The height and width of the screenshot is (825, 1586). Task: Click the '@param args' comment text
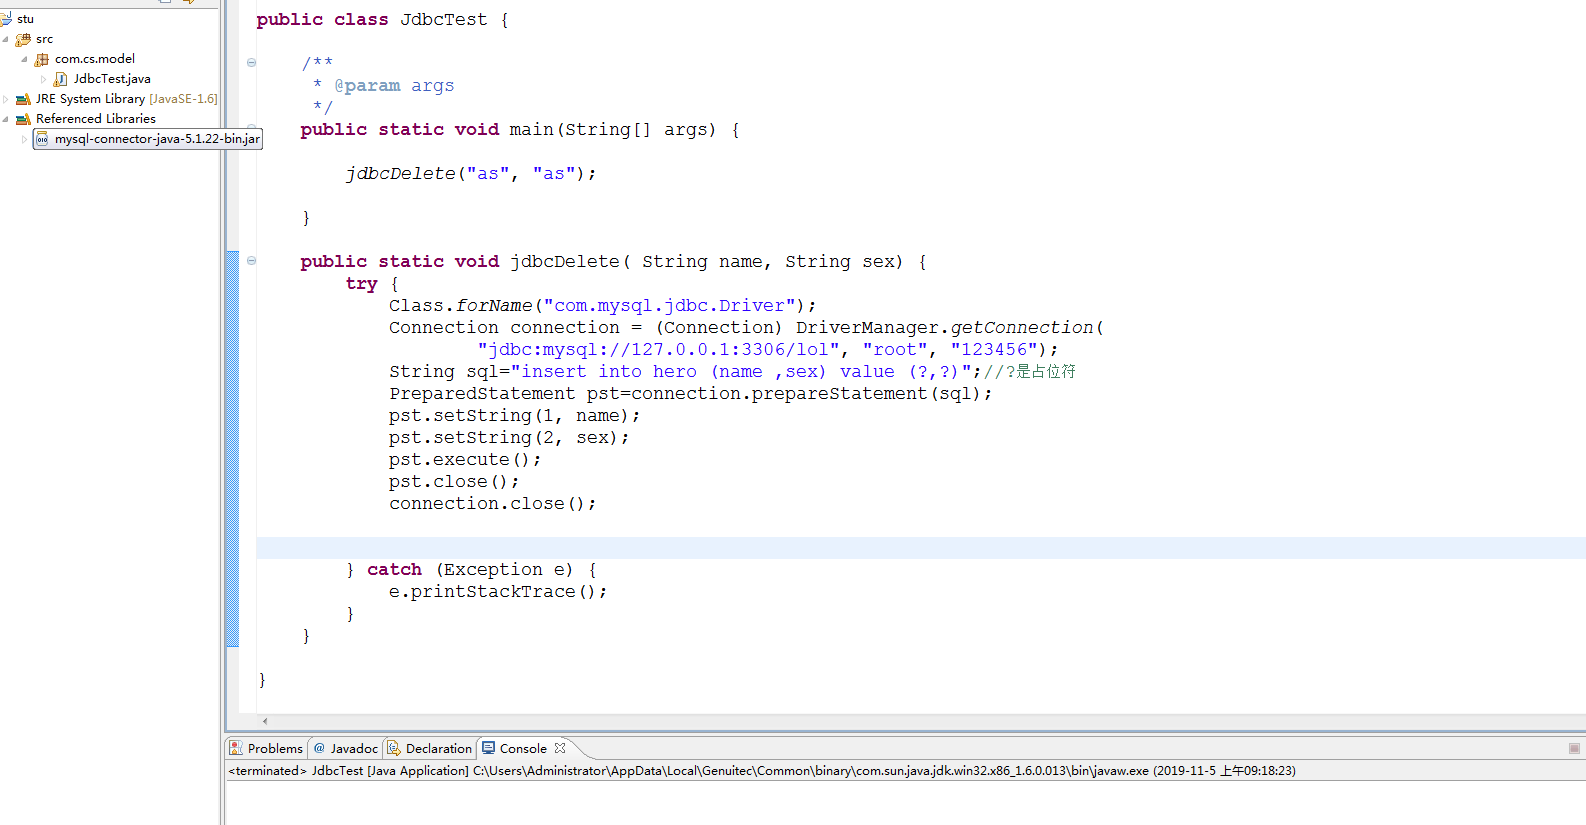(394, 86)
